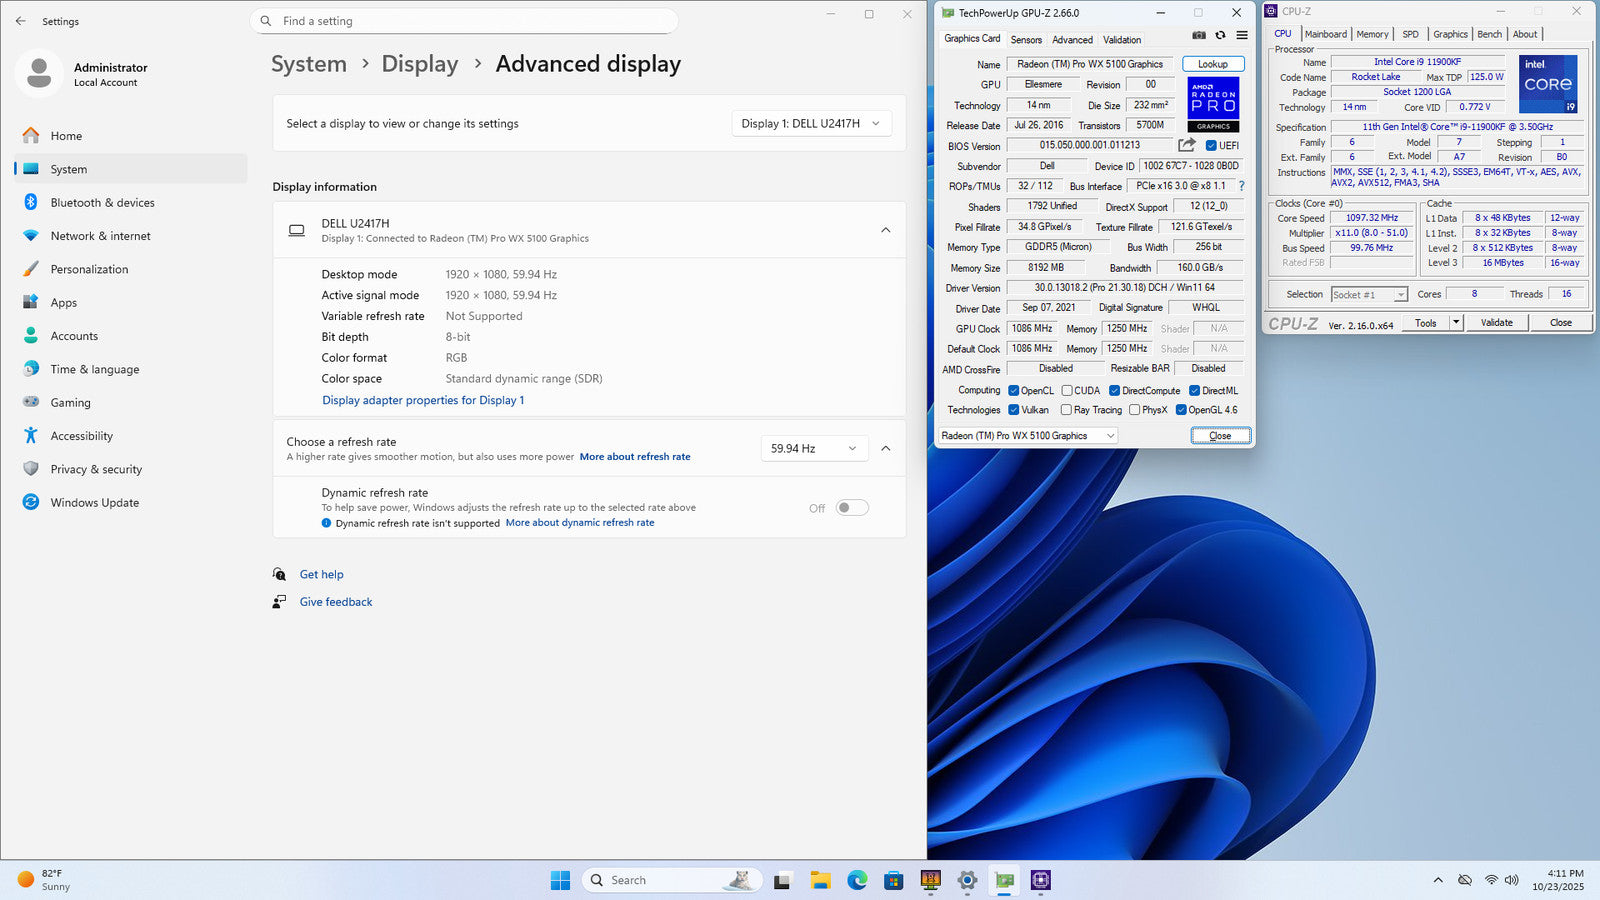The width and height of the screenshot is (1600, 900).
Task: Open Display adapter properties for Display 1
Action: [x=423, y=400]
